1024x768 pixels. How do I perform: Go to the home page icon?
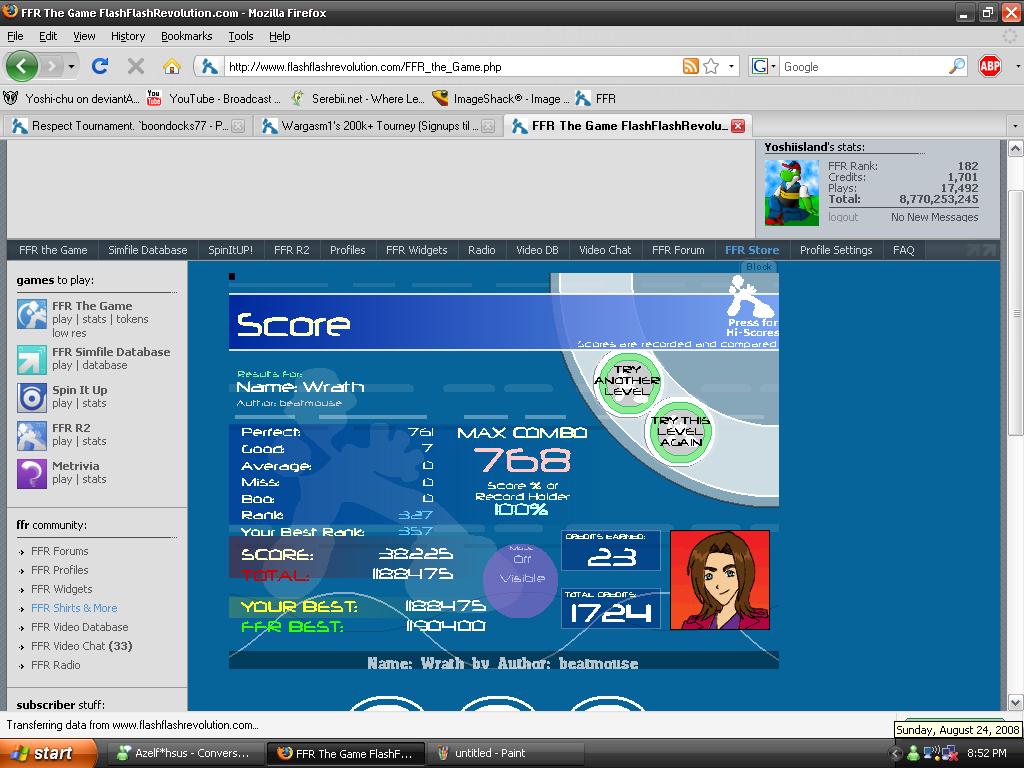point(172,66)
